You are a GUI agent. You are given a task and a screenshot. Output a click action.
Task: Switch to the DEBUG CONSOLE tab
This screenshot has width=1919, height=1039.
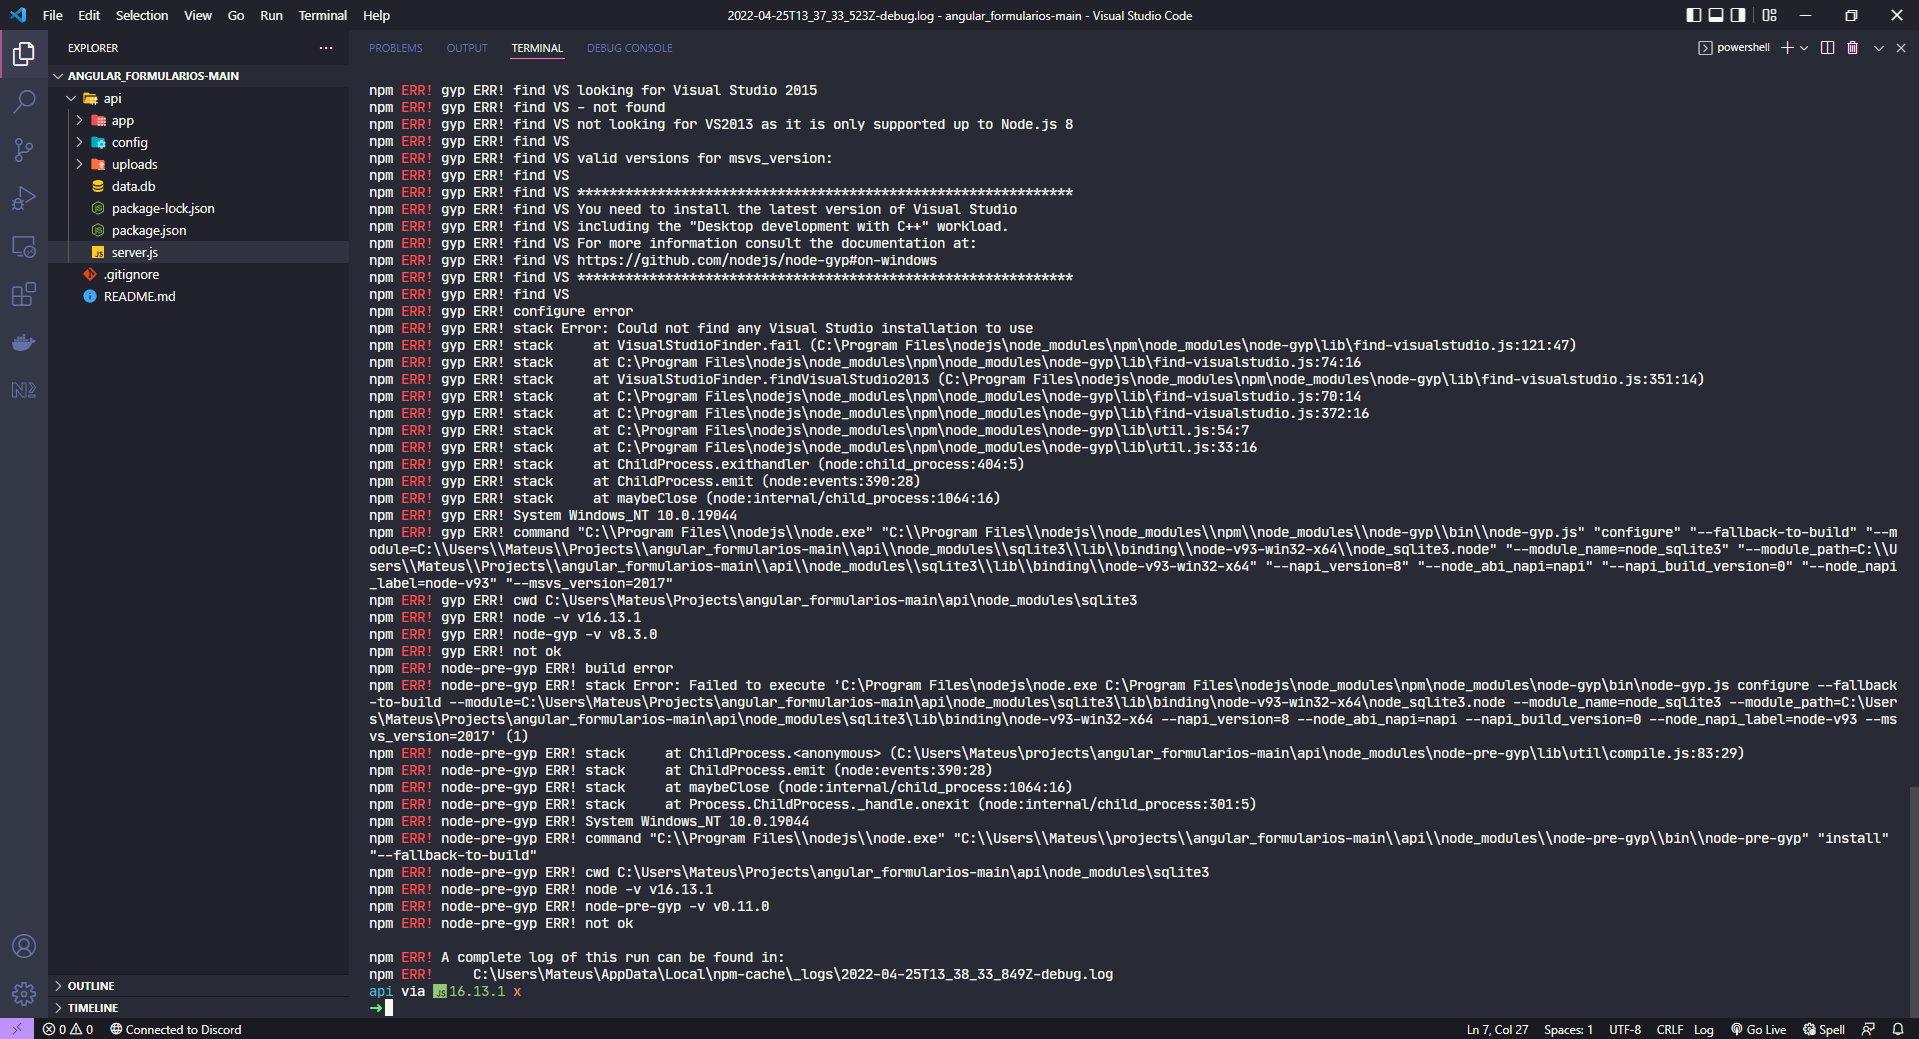629,48
